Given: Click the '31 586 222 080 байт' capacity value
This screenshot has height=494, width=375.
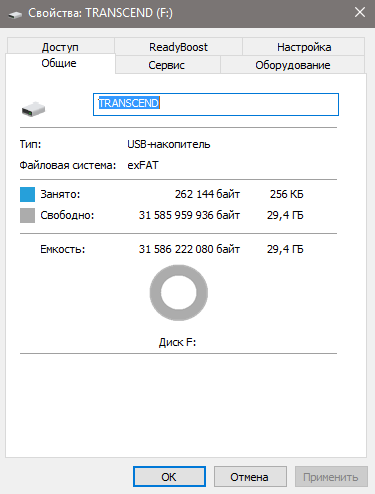Looking at the screenshot, I should (189, 249).
